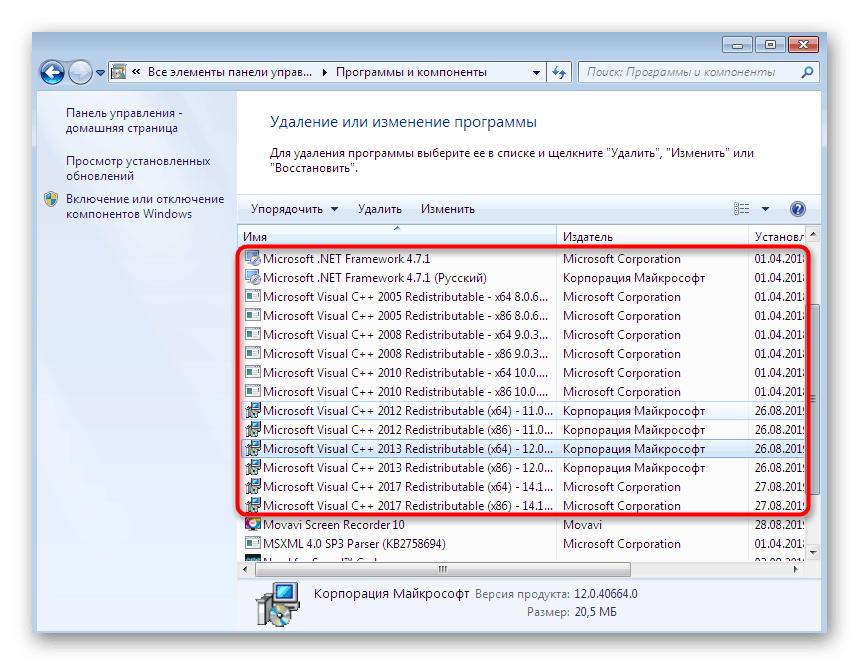Select Visual C++ 2008 x64 entry icon

253,334
